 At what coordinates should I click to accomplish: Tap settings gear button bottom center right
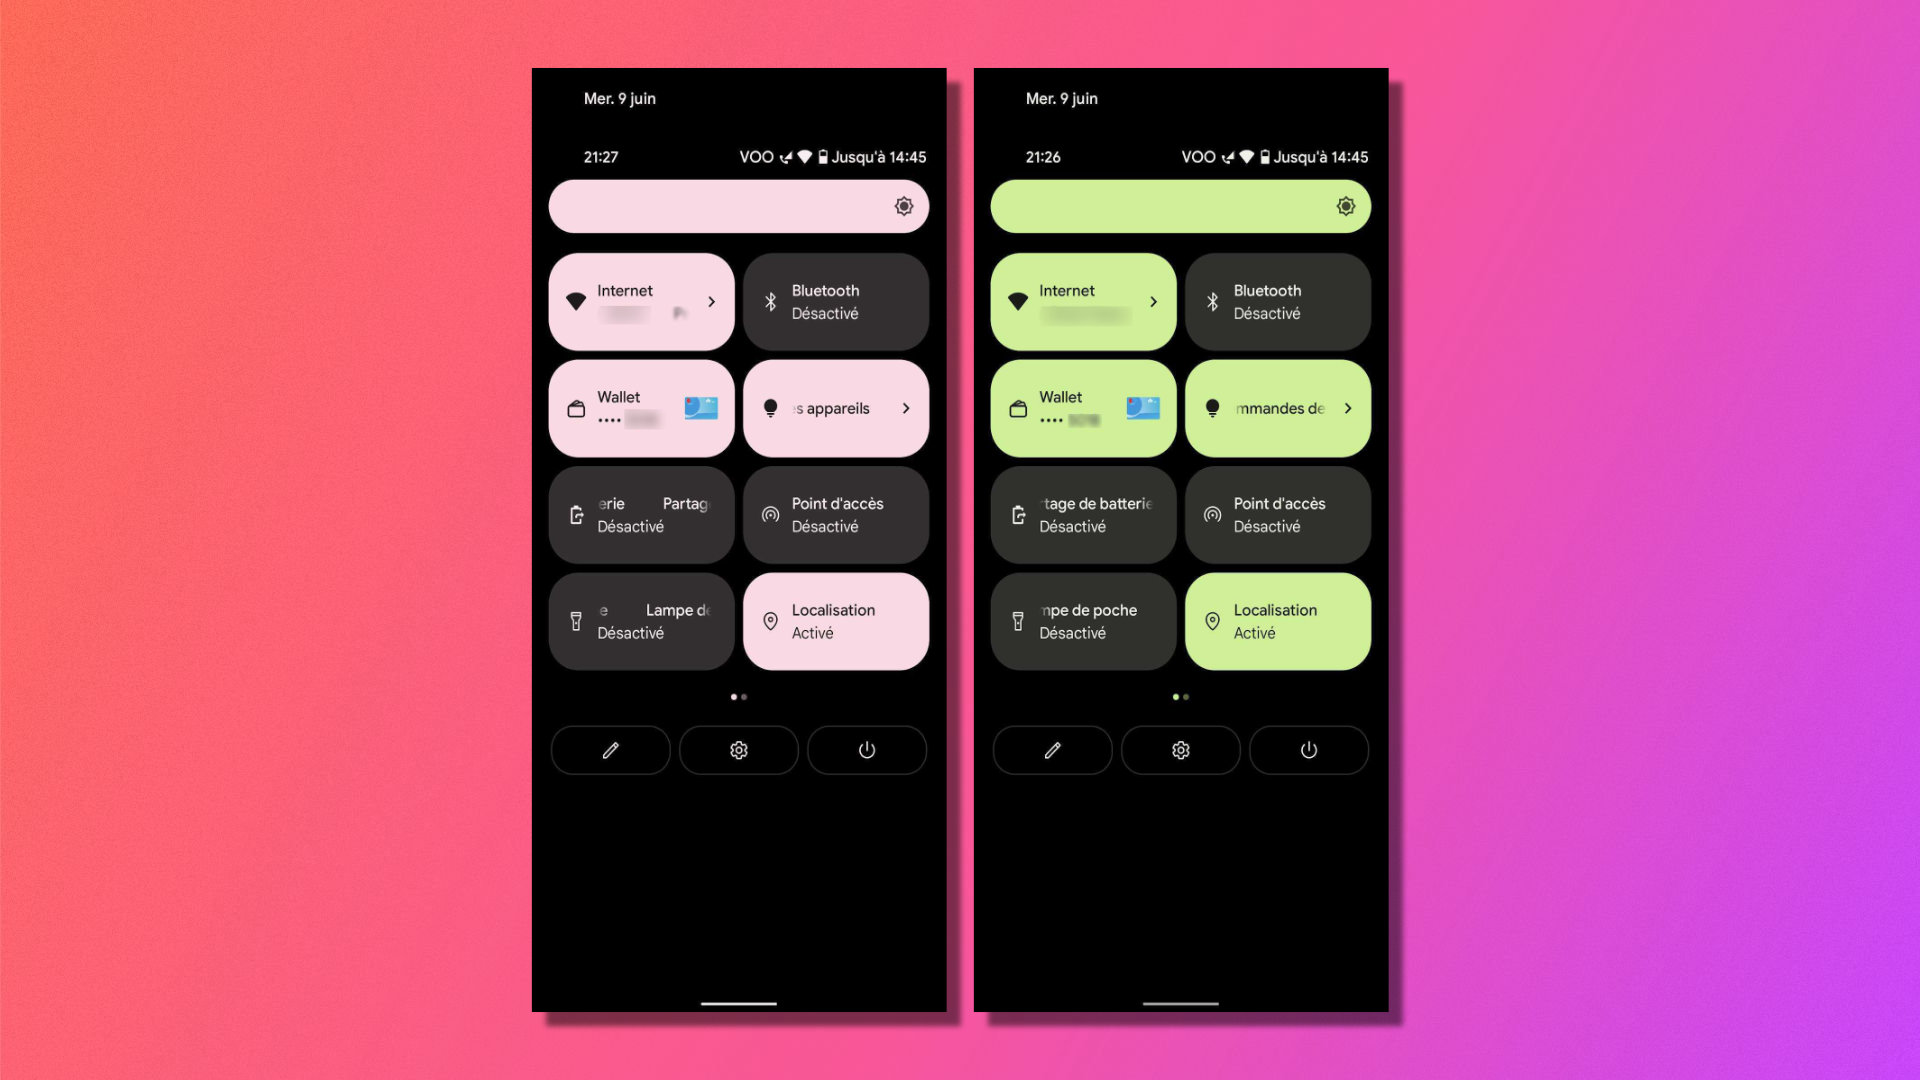[1180, 749]
